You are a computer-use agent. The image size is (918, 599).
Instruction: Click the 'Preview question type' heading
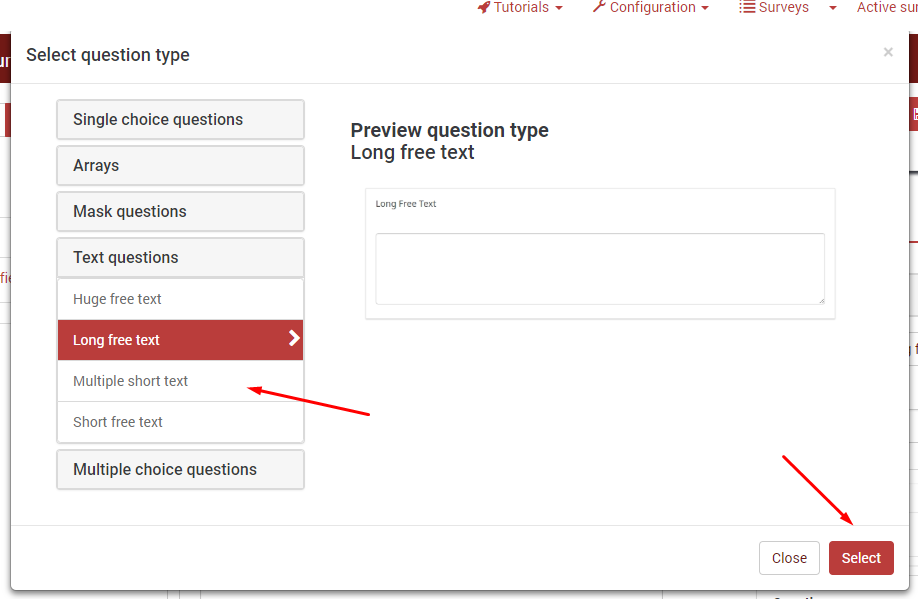450,130
